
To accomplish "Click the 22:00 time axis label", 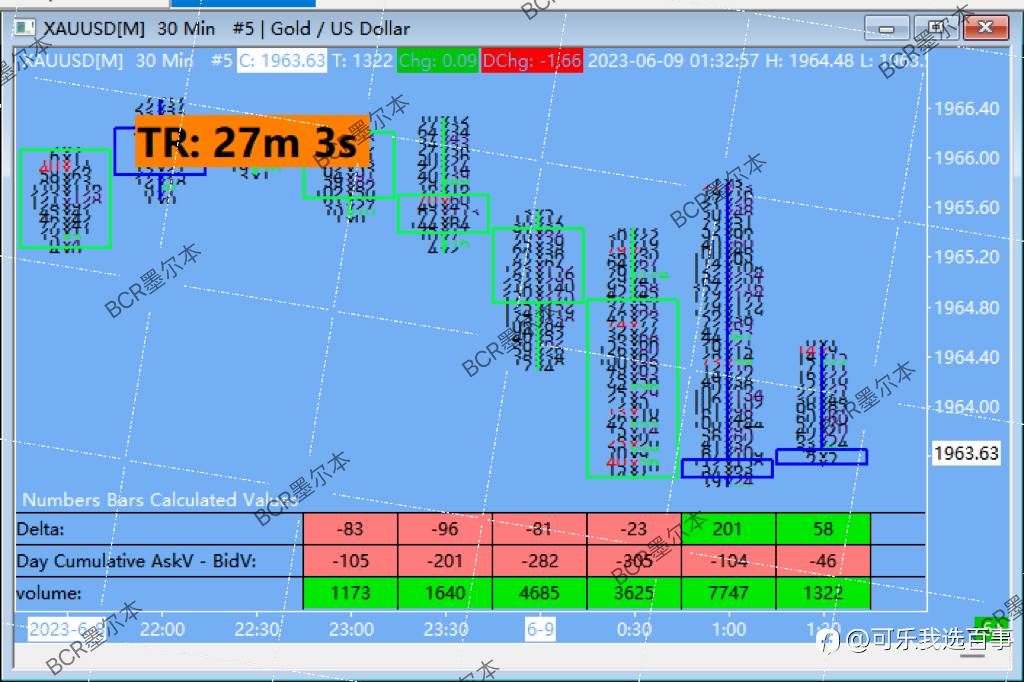I will click(x=163, y=629).
